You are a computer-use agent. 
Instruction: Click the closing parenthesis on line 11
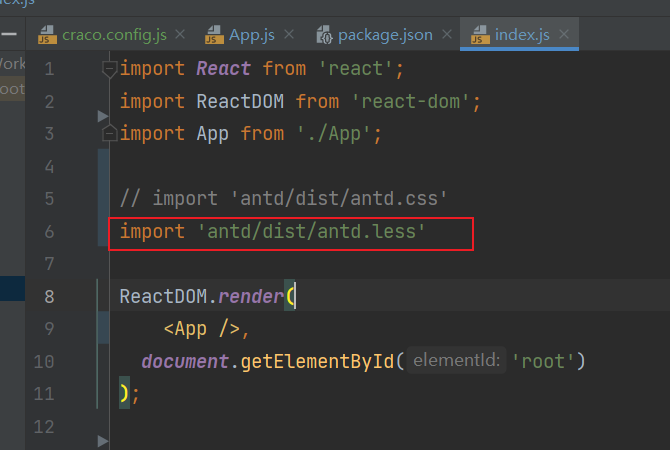click(x=124, y=393)
